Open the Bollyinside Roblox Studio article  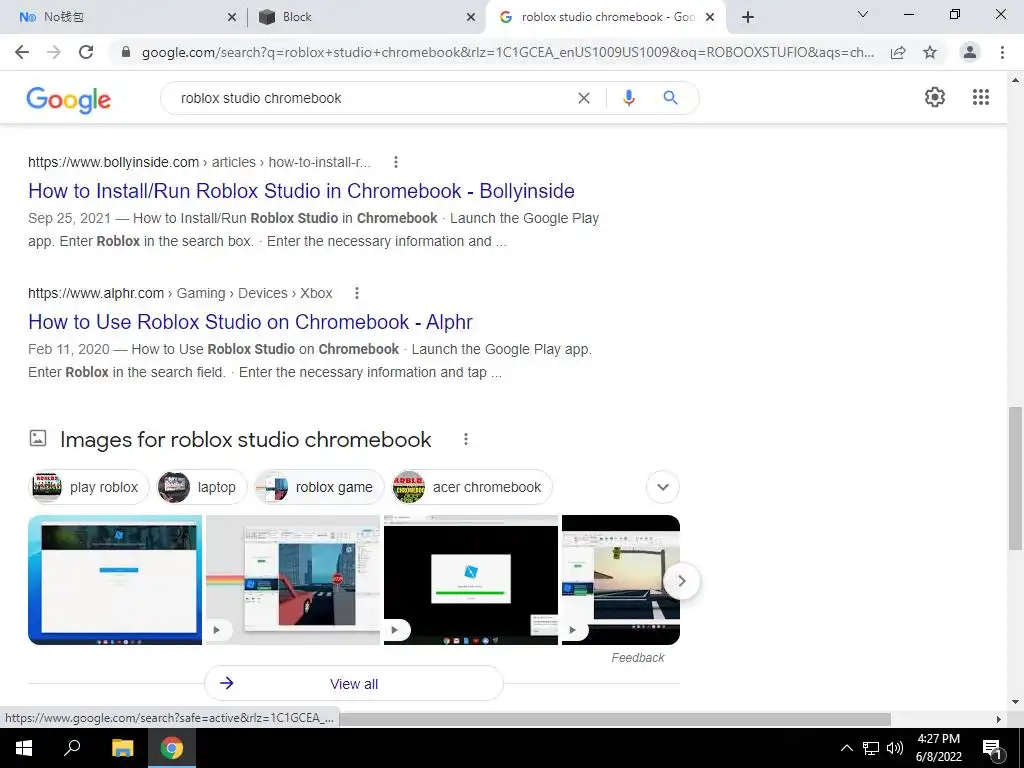(301, 191)
